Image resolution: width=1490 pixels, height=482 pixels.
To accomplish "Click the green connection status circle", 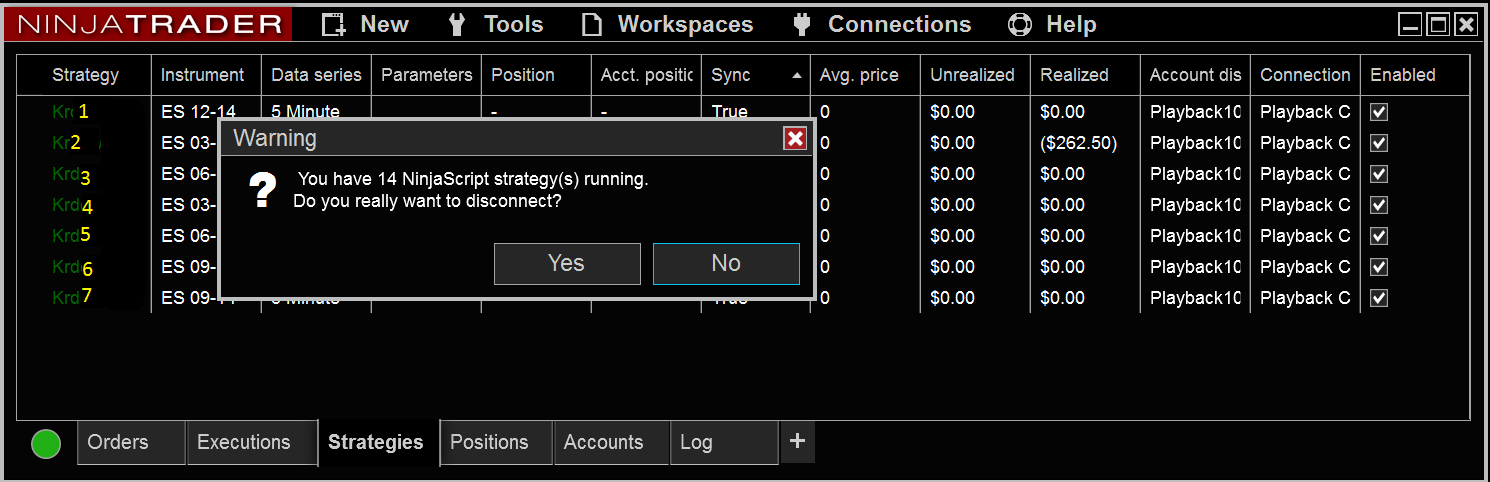I will pos(46,444).
